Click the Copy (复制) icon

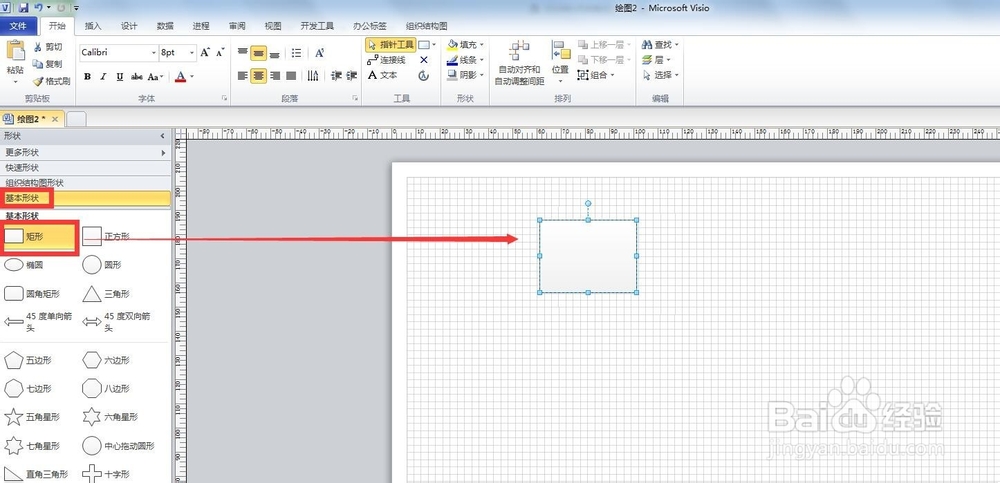[38, 64]
